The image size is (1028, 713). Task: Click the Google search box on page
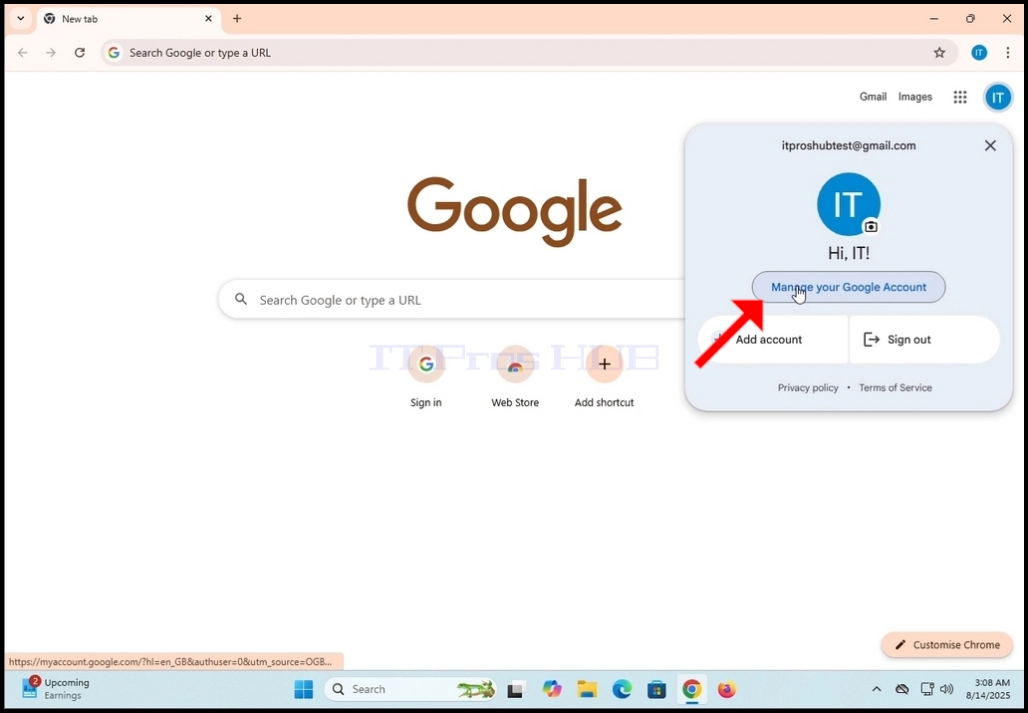point(452,299)
